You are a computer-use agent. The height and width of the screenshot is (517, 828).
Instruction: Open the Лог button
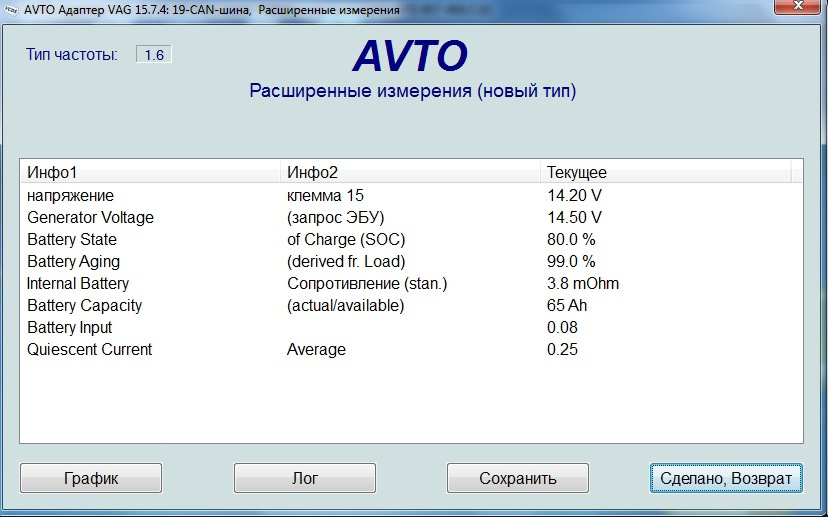click(x=305, y=478)
